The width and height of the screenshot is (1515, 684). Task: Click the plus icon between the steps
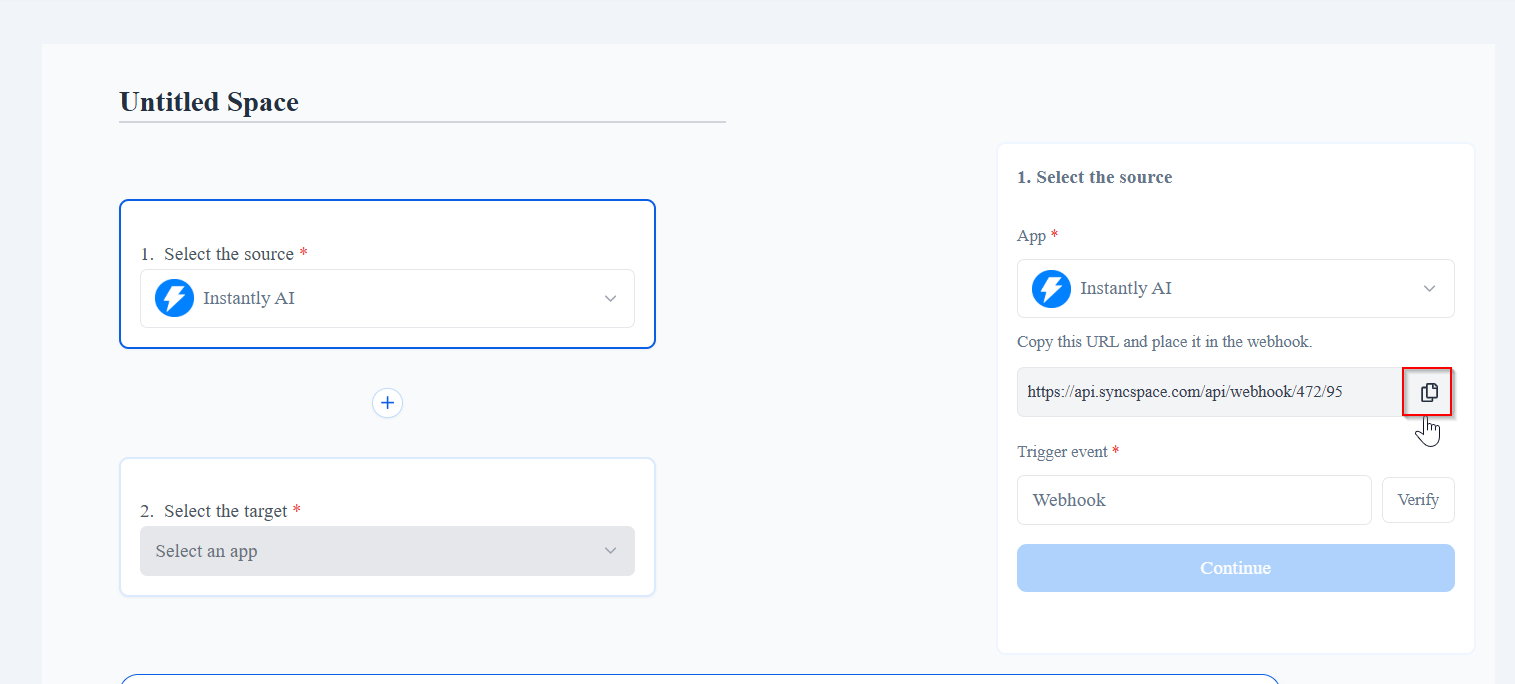(x=387, y=403)
